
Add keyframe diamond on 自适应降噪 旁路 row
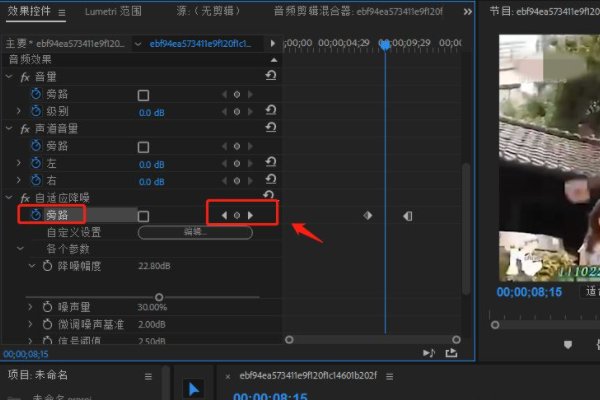click(x=237, y=215)
